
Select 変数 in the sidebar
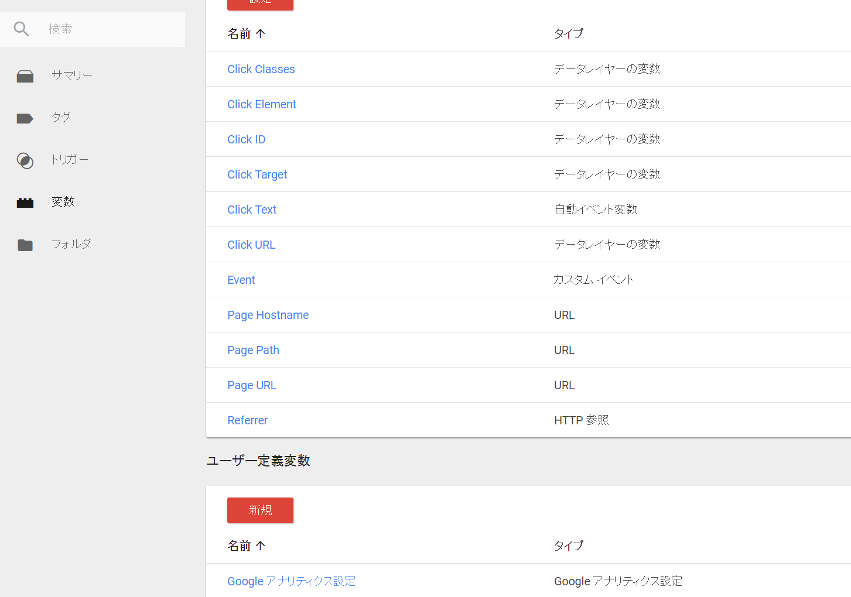click(62, 202)
